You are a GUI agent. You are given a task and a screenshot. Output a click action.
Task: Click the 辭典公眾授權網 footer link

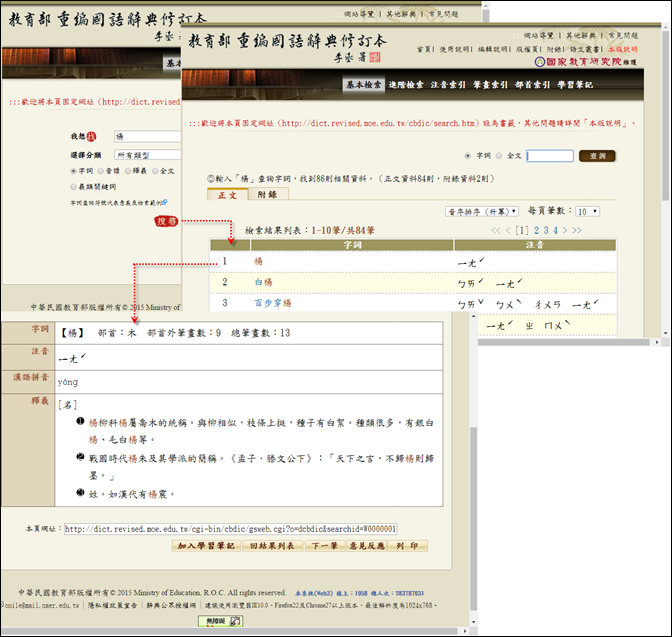171,605
